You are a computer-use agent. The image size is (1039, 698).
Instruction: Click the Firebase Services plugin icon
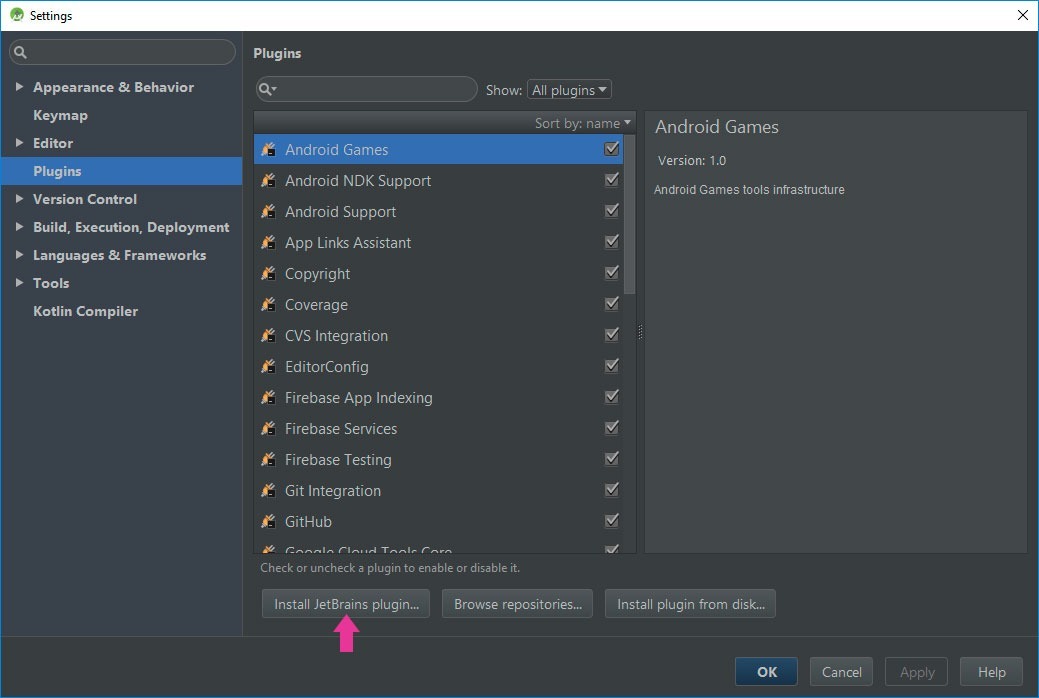click(268, 428)
